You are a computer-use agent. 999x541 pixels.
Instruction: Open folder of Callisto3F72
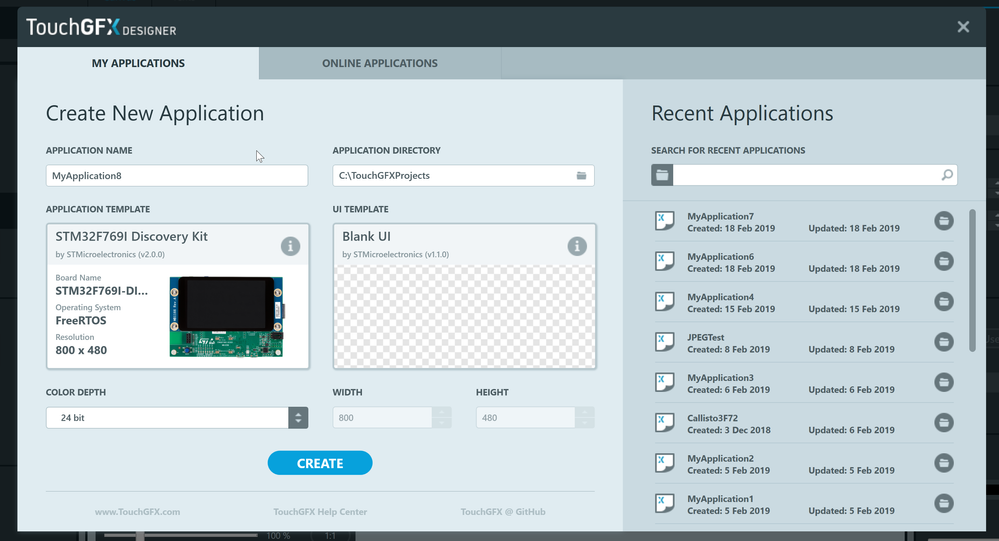pyautogui.click(x=944, y=422)
